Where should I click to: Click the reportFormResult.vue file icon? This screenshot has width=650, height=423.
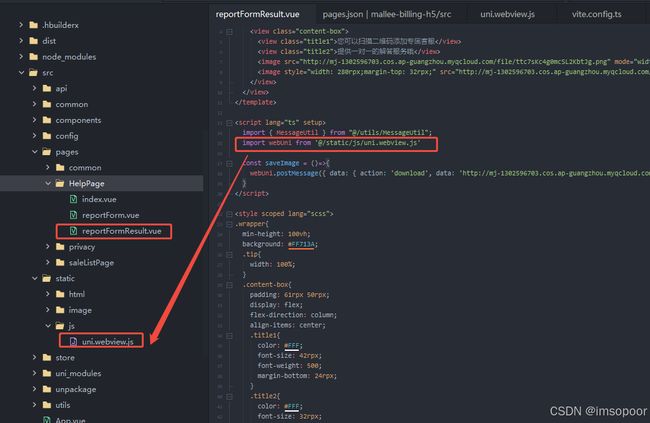pos(73,231)
